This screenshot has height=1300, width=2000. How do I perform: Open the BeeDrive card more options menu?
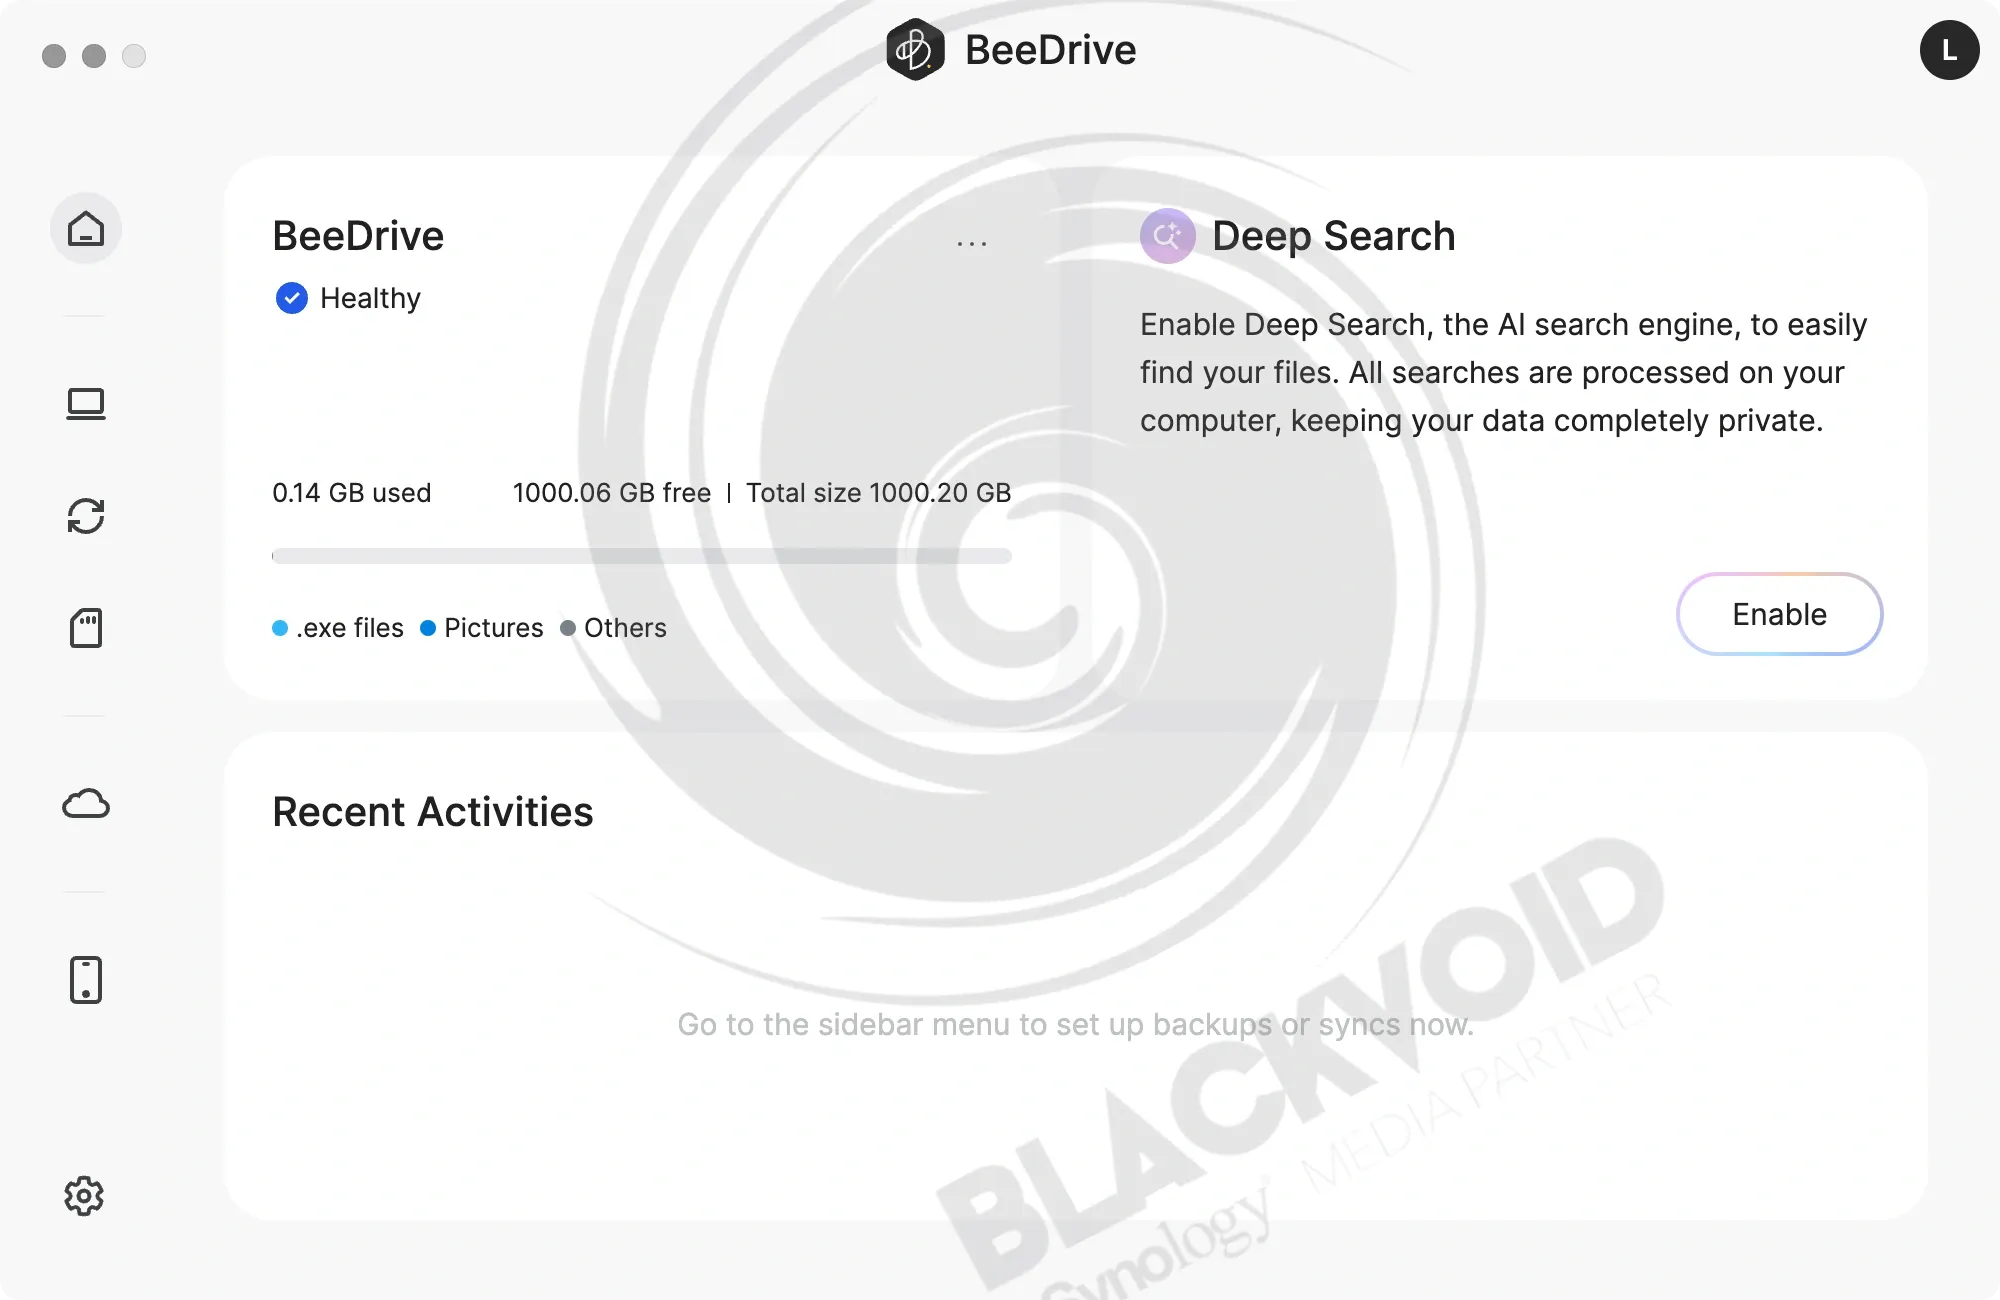pyautogui.click(x=972, y=243)
